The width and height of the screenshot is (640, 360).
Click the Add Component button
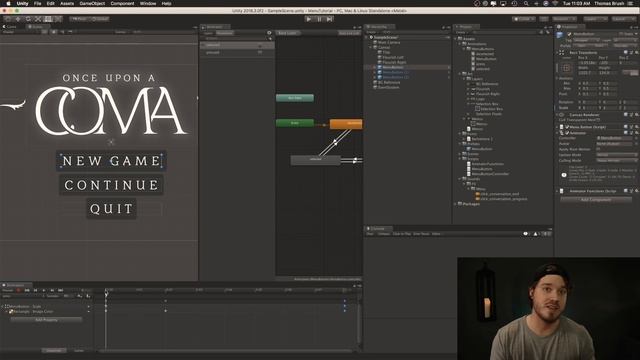pyautogui.click(x=596, y=200)
